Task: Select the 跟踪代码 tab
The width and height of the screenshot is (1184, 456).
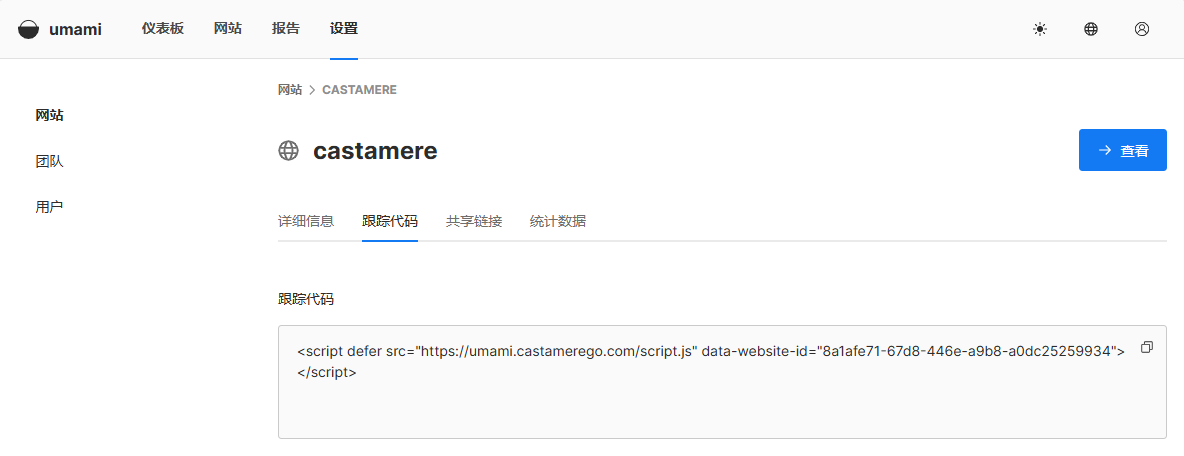Action: (x=390, y=222)
